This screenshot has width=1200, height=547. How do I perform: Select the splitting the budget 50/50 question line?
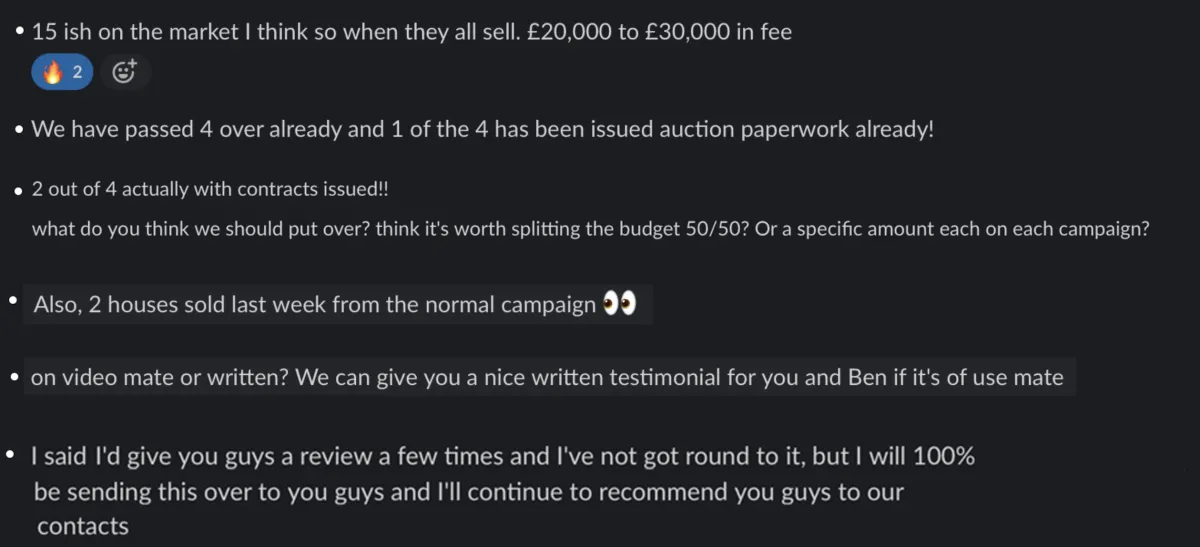click(x=590, y=229)
